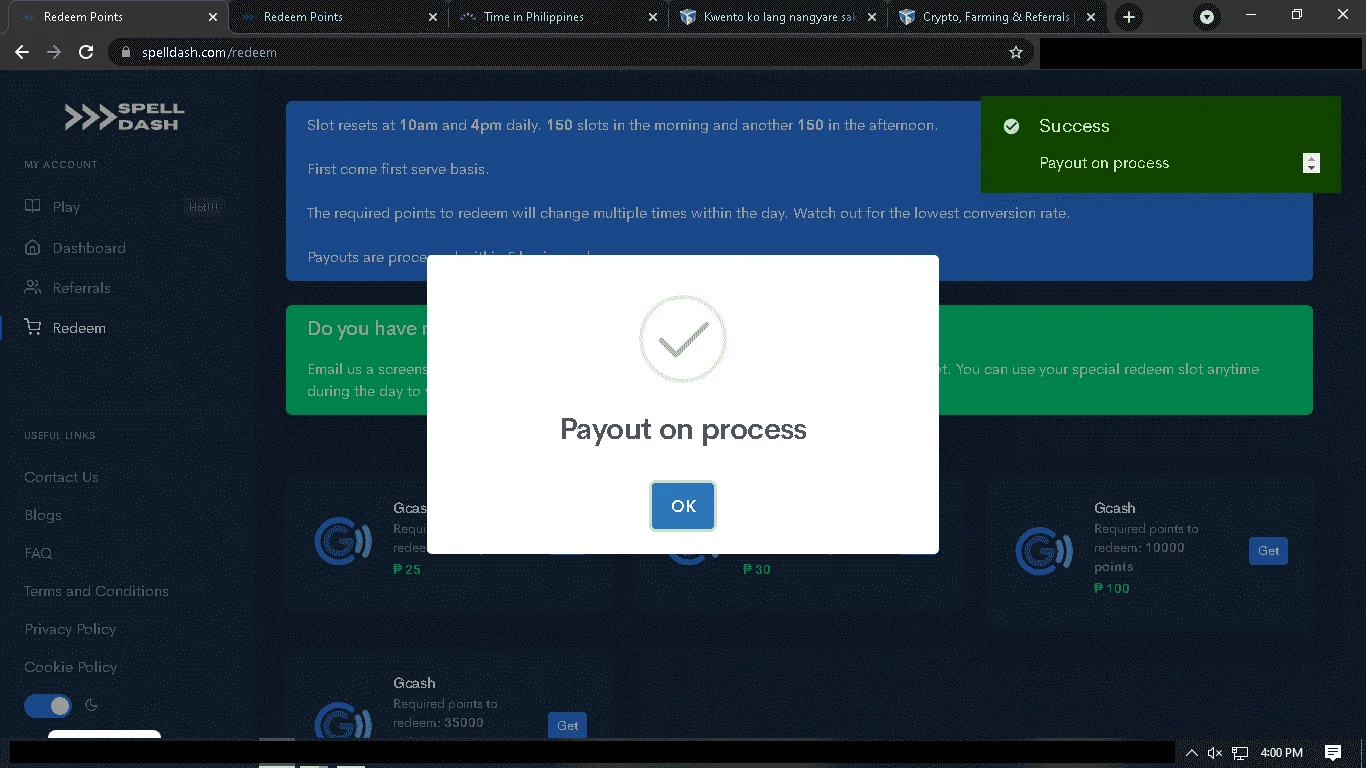The image size is (1366, 768).
Task: Open the Blogs link
Action: point(43,515)
